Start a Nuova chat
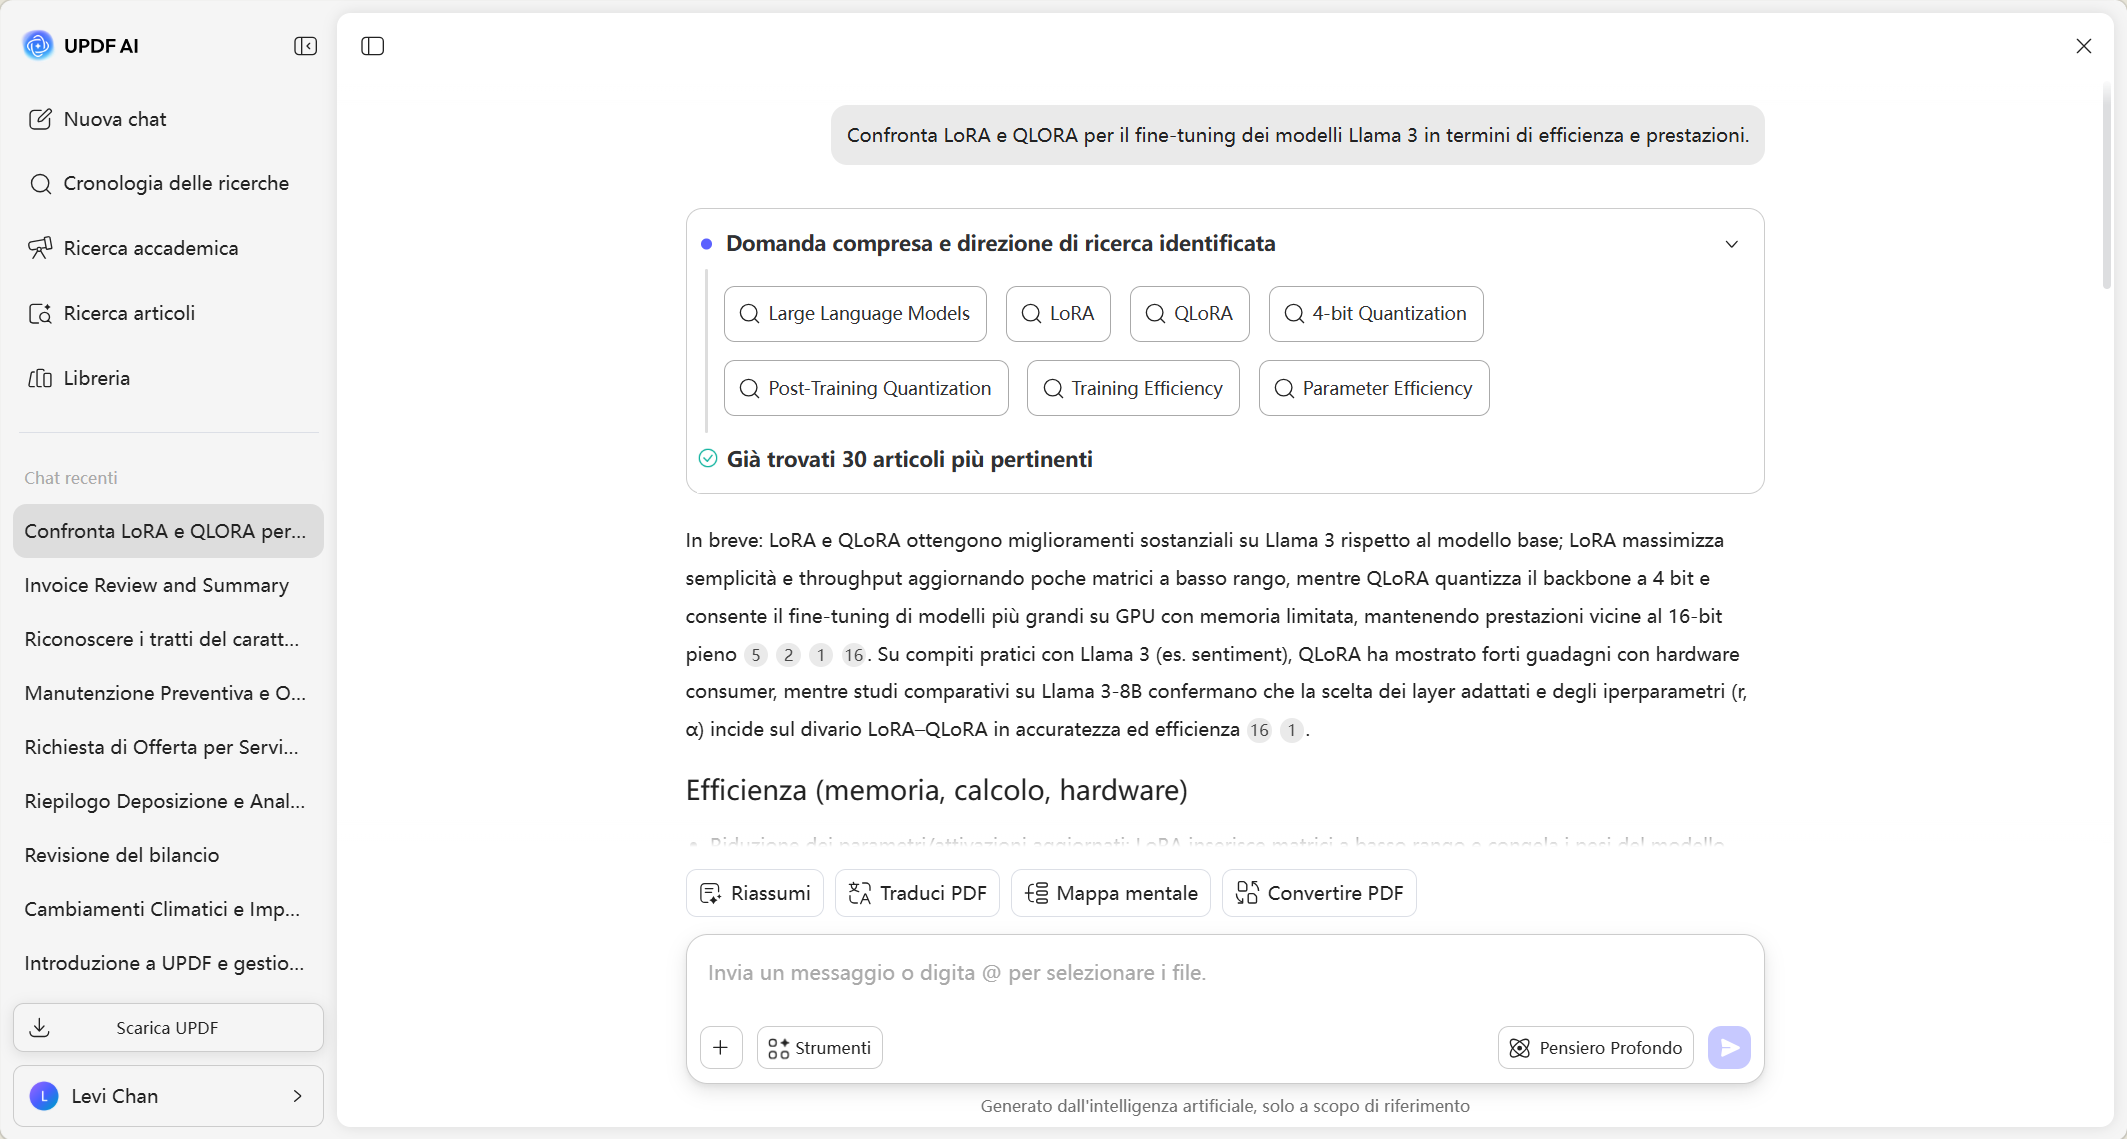This screenshot has height=1139, width=2127. (97, 119)
